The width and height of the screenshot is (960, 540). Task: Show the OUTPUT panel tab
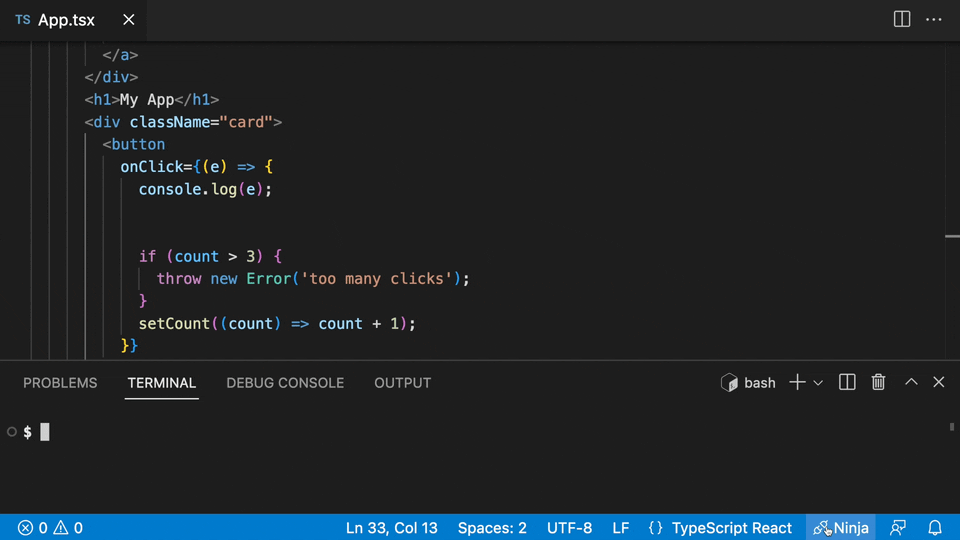coord(402,383)
